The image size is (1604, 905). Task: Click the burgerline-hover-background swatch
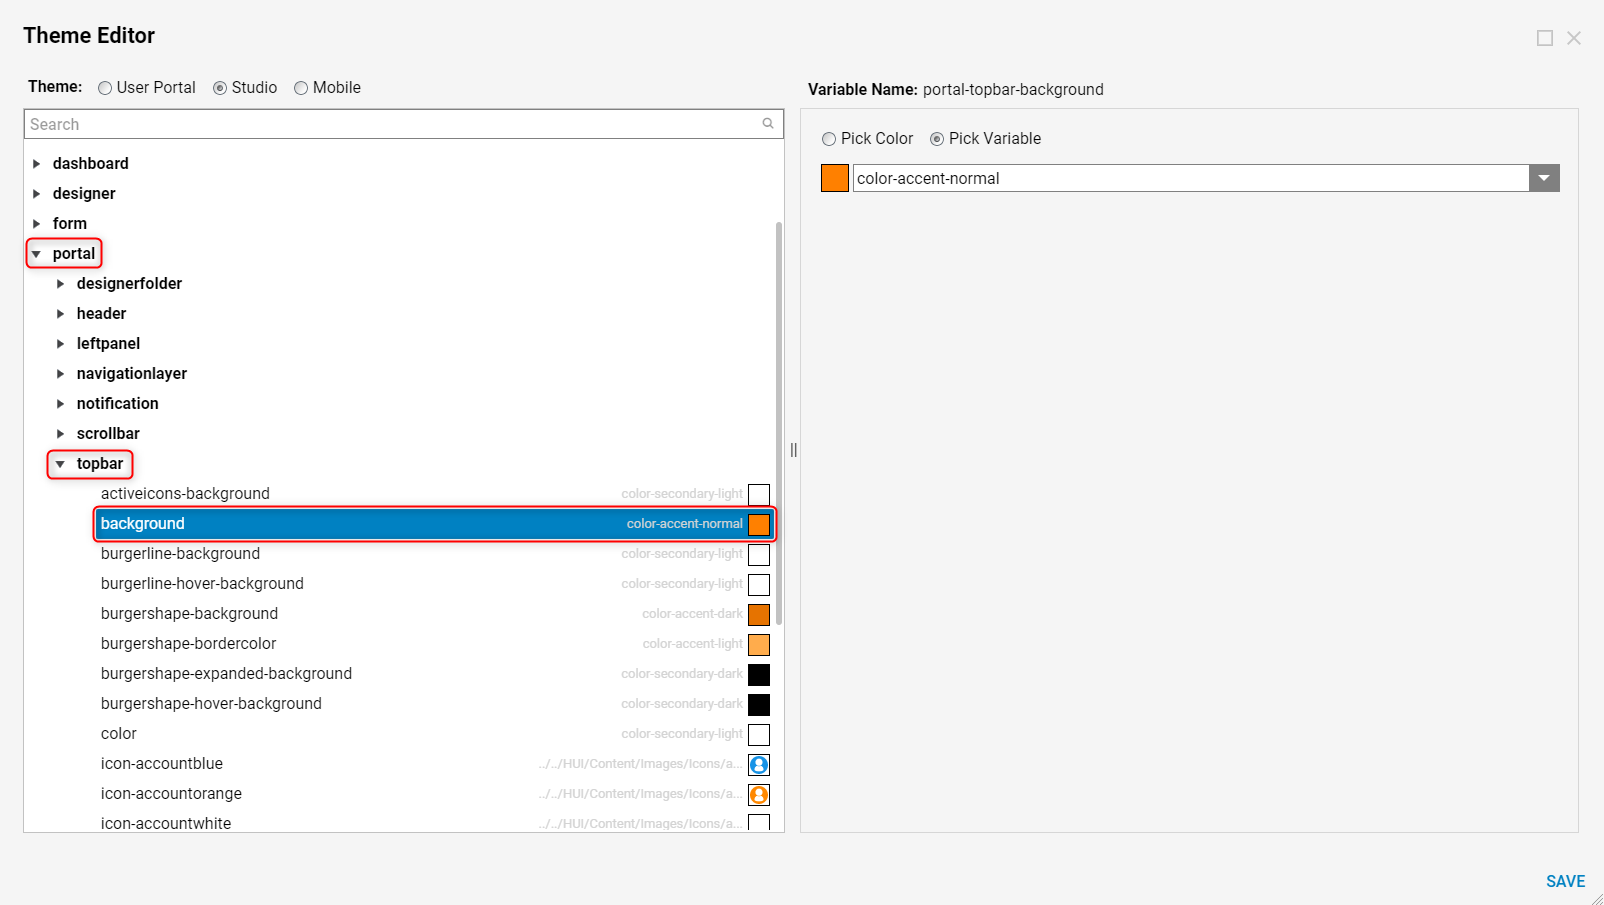pos(759,585)
